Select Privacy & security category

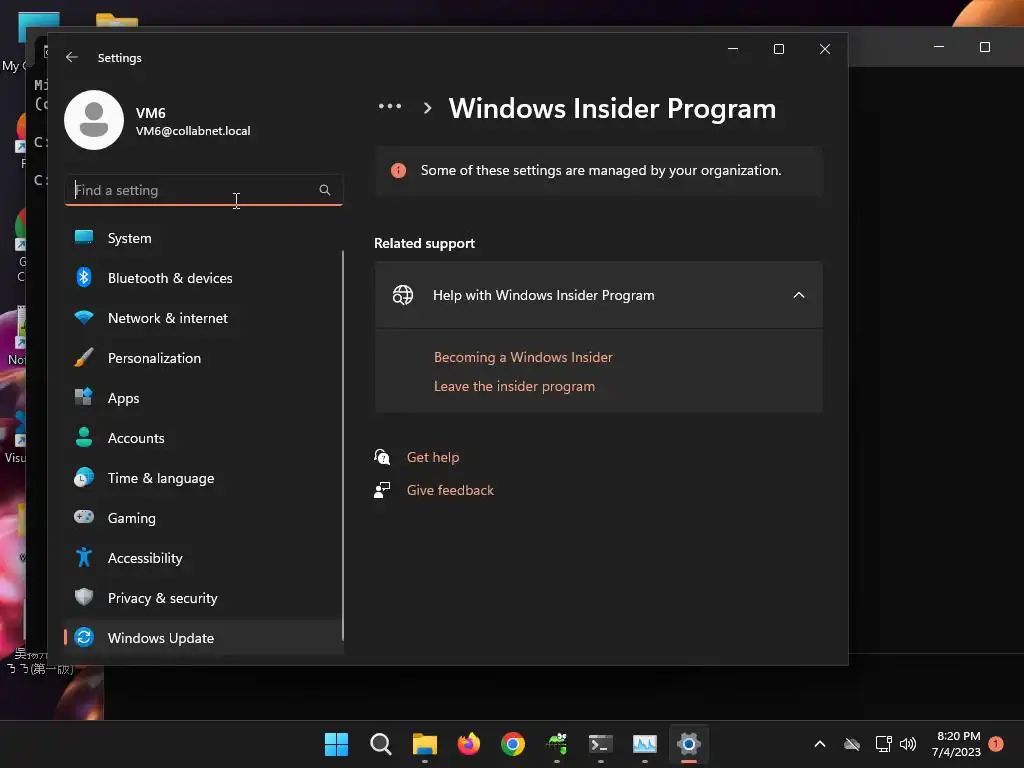tap(204, 598)
